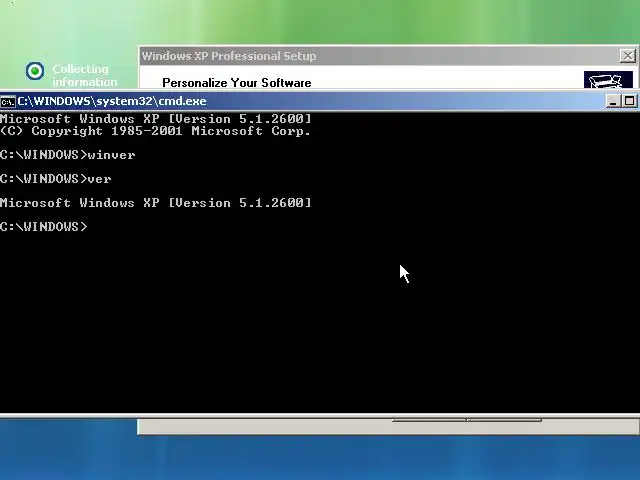Close the Windows XP Professional Setup dialog
The image size is (640, 480).
coord(628,56)
